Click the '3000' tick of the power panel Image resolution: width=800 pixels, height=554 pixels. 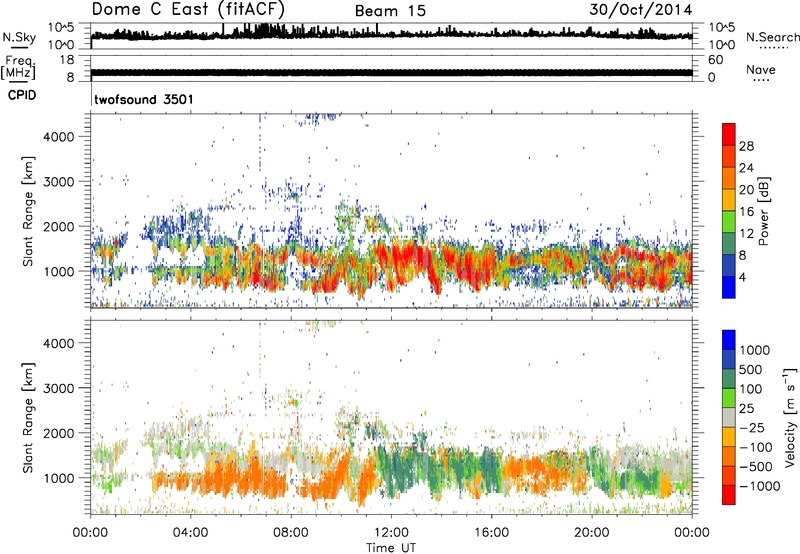[x=58, y=182]
